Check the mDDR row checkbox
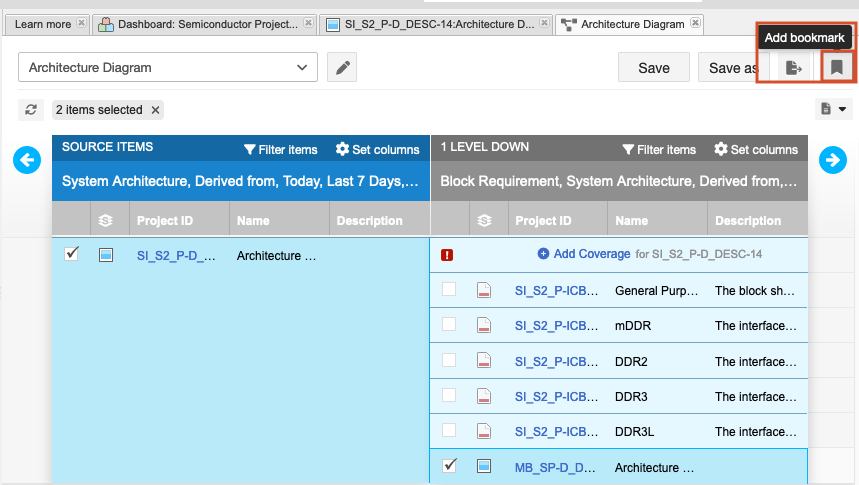Screen dimensions: 859x485 coord(449,324)
